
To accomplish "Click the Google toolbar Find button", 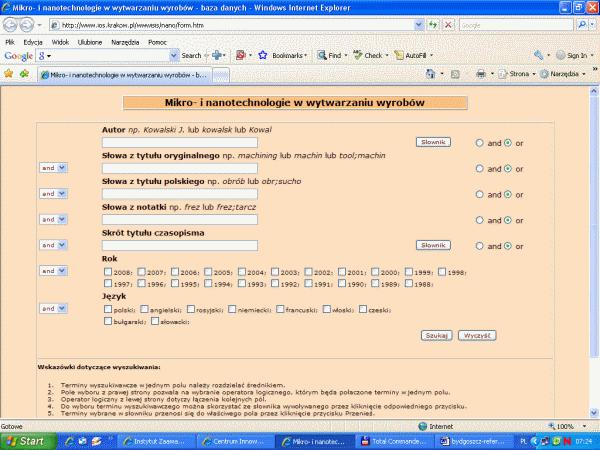I will tap(333, 56).
